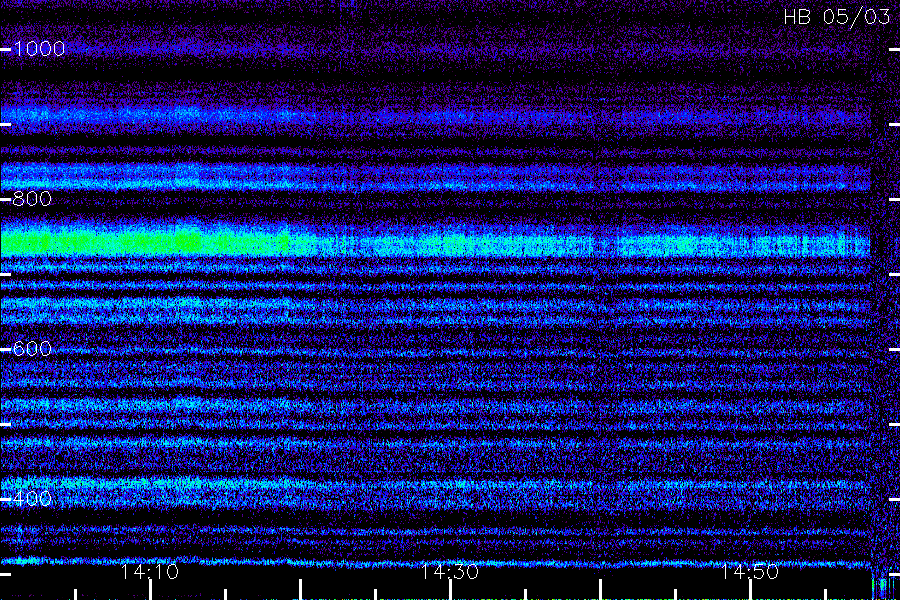
Task: Click the 600 frequency axis label
Action: (x=32, y=349)
